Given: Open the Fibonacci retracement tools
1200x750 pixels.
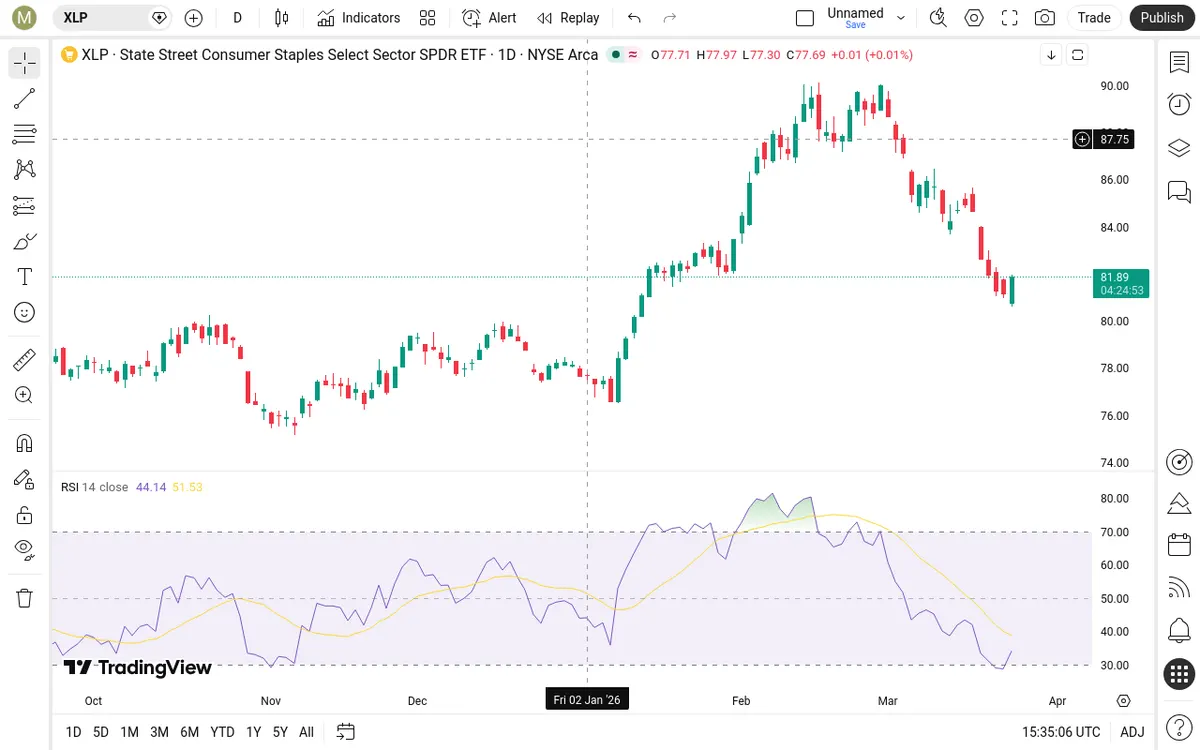Looking at the screenshot, I should (25, 134).
